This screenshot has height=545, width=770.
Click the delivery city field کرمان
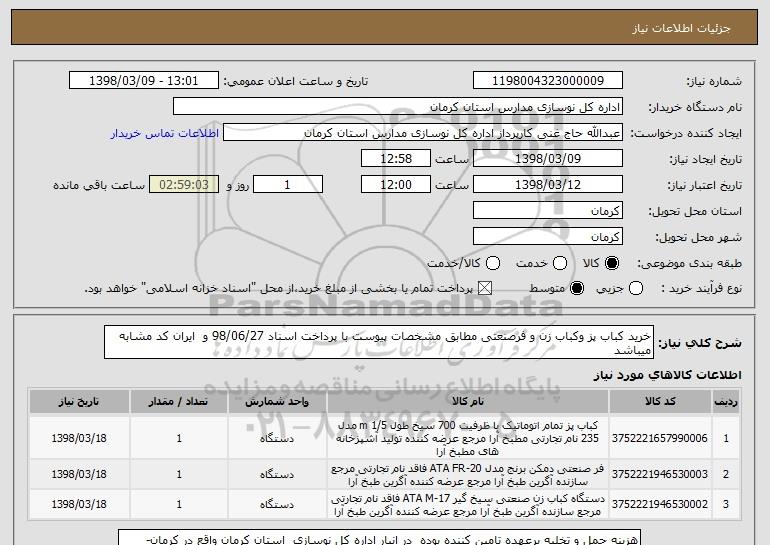coord(548,237)
